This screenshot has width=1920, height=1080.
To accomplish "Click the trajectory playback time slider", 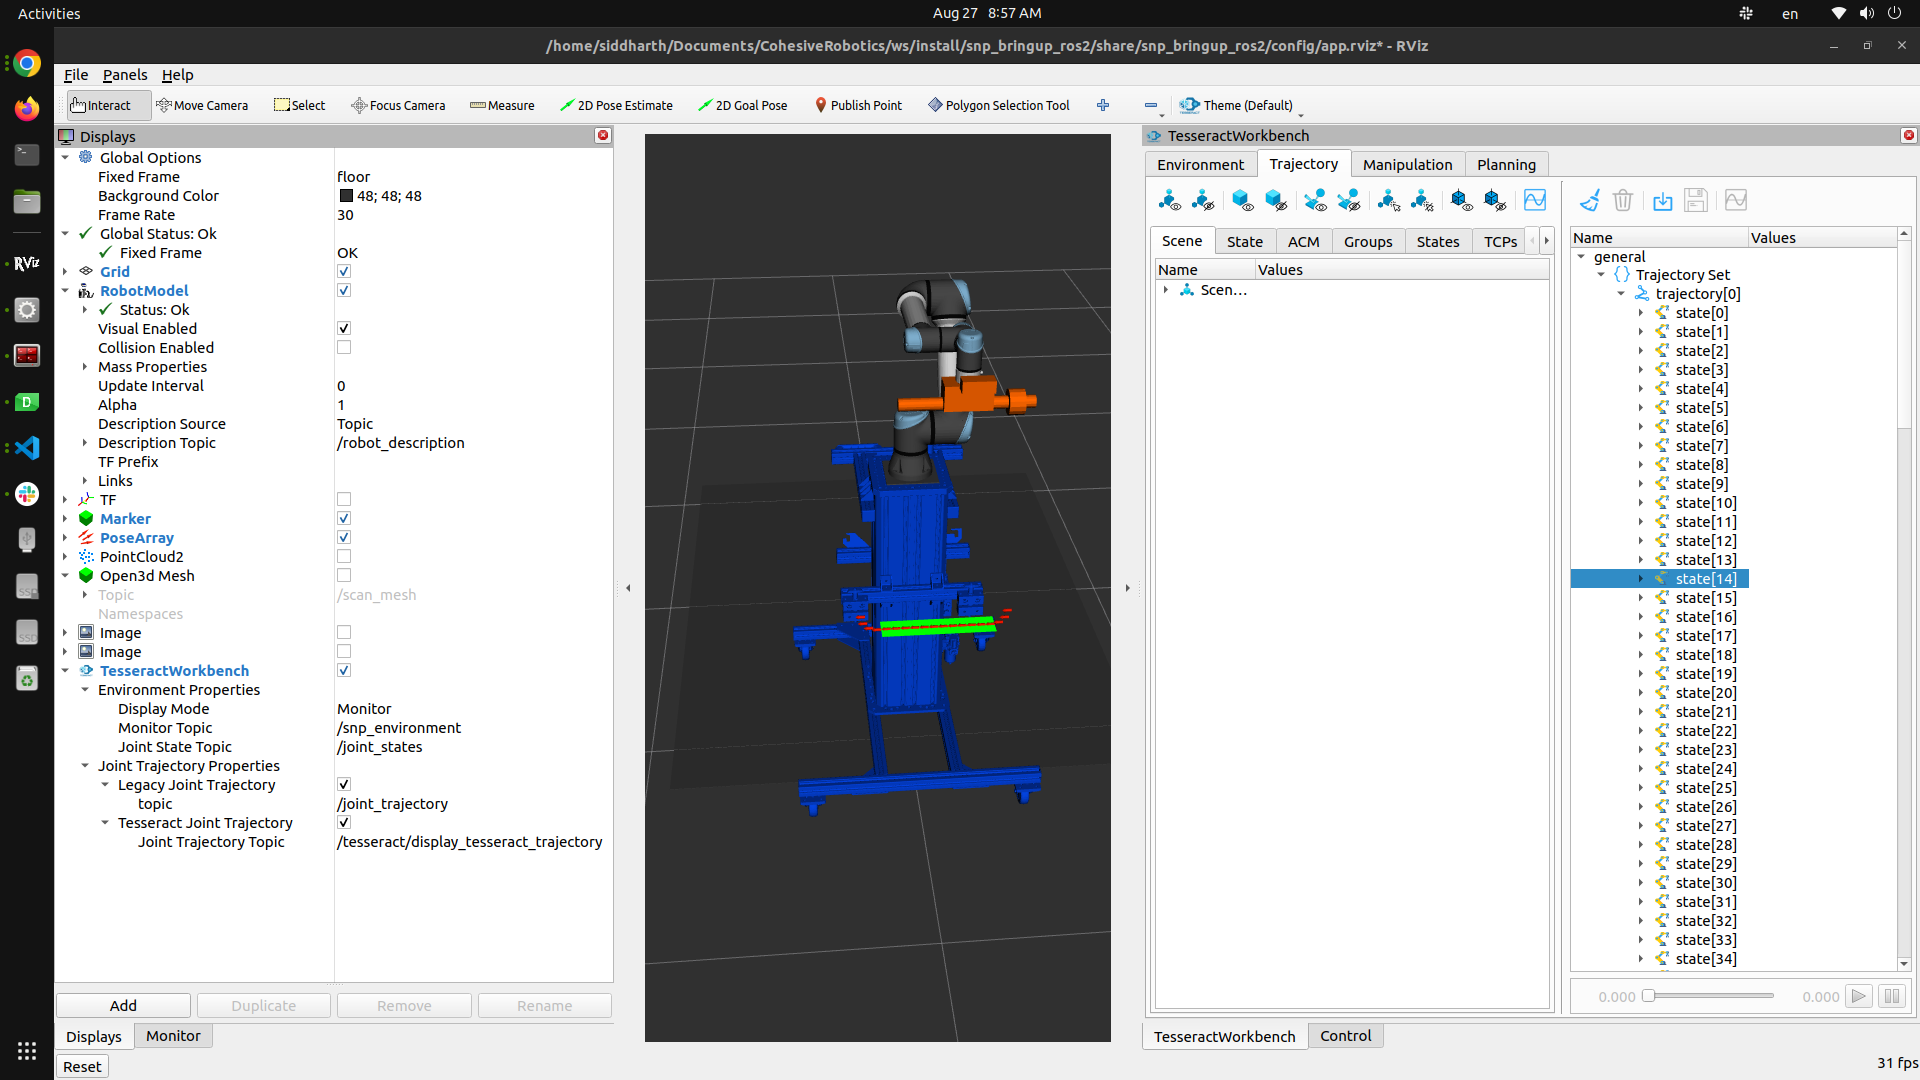I will 1710,996.
